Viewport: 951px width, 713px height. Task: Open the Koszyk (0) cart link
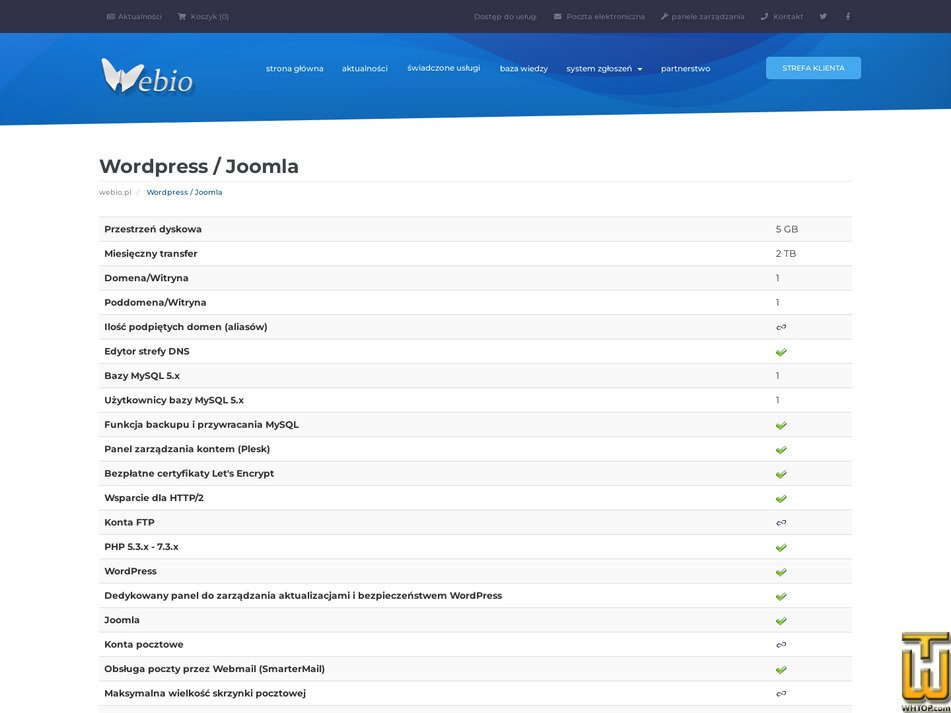[x=203, y=17]
